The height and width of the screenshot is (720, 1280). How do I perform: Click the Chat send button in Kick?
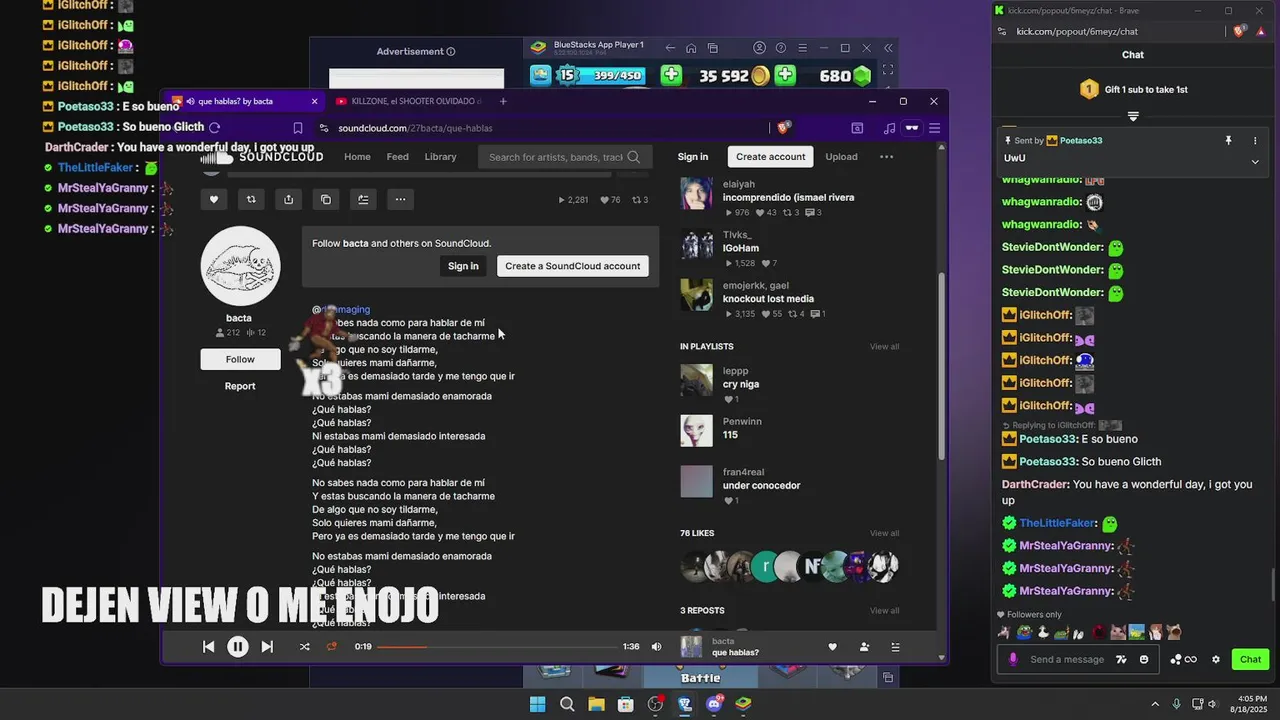pyautogui.click(x=1251, y=659)
